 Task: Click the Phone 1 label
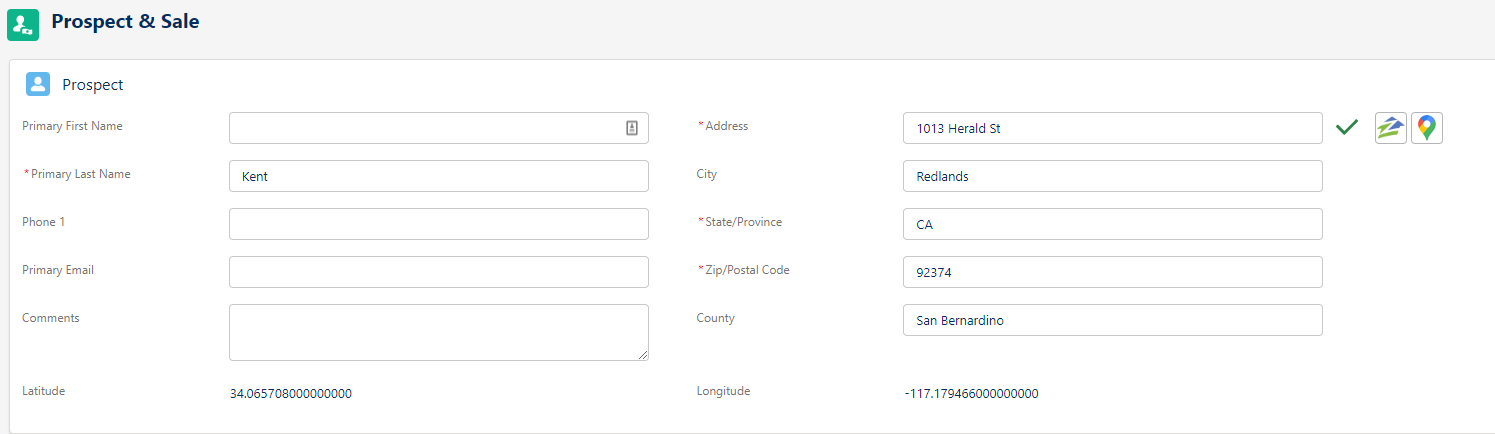pyautogui.click(x=44, y=222)
